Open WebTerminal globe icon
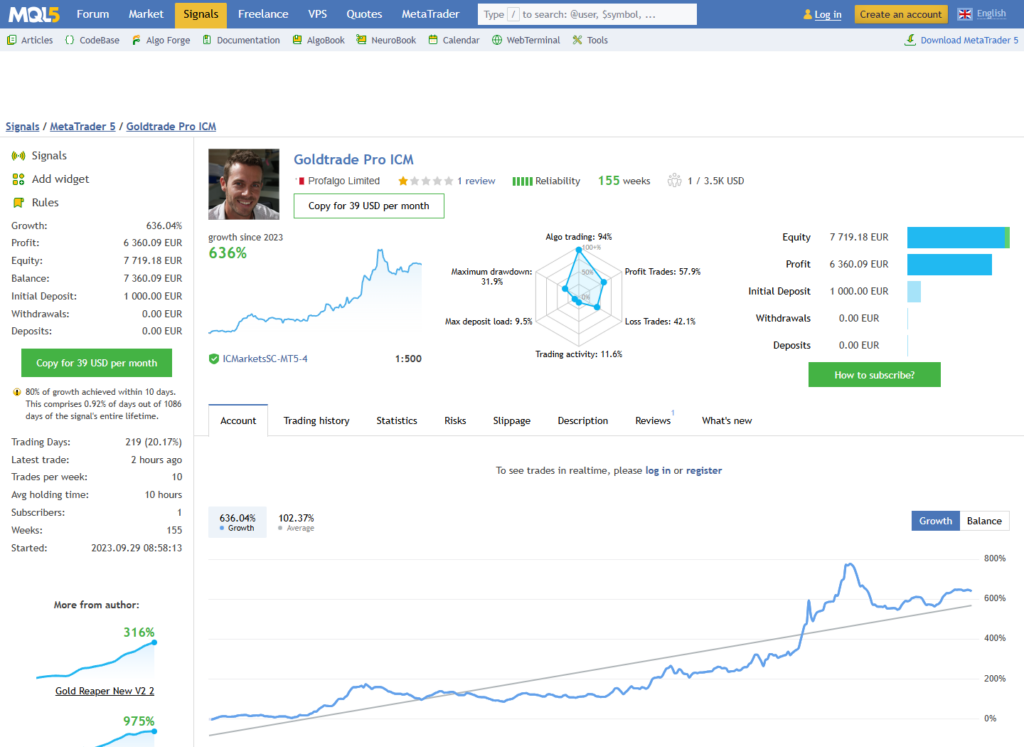1024x747 pixels. pos(497,40)
